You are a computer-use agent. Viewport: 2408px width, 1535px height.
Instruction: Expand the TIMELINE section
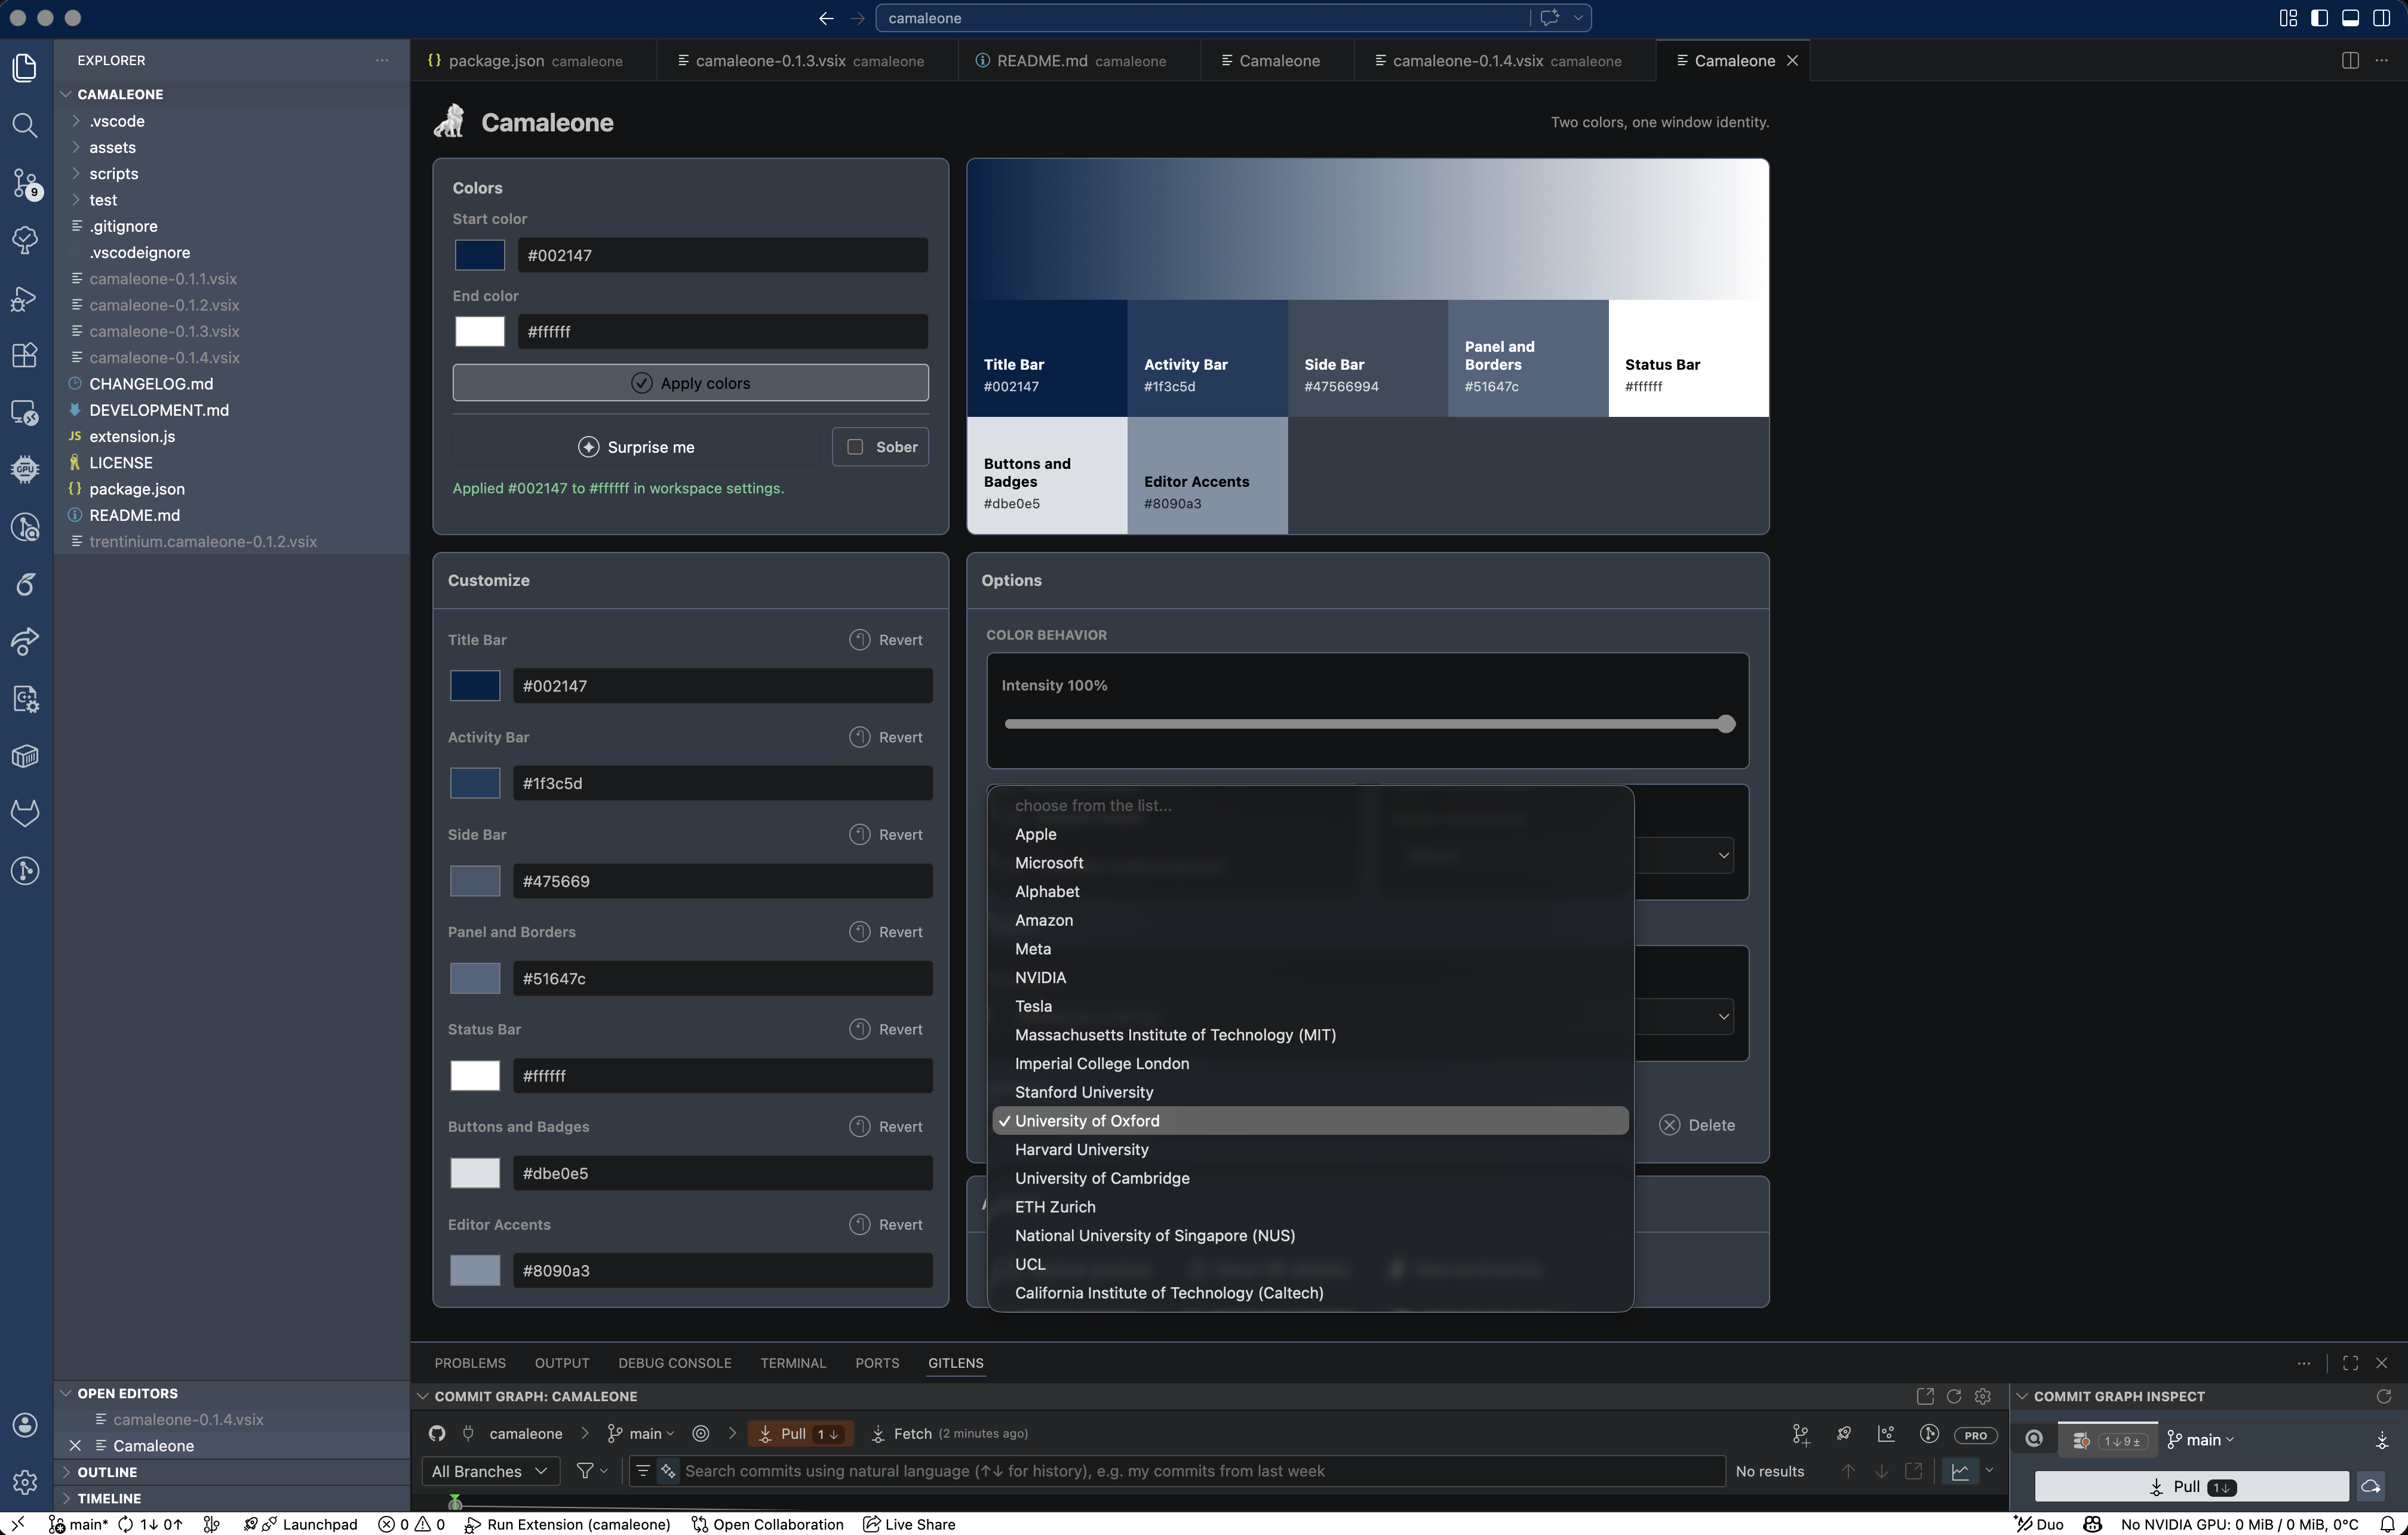click(66, 1498)
